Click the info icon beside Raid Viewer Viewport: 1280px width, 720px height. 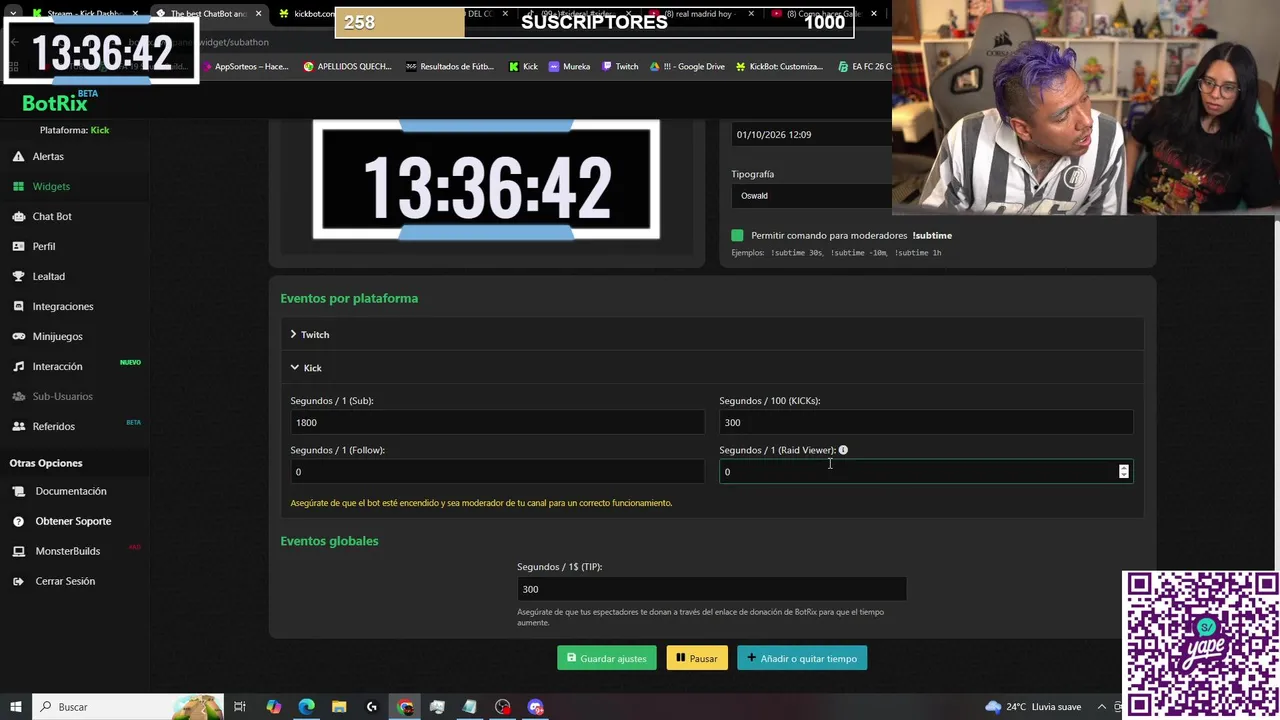[x=843, y=450]
